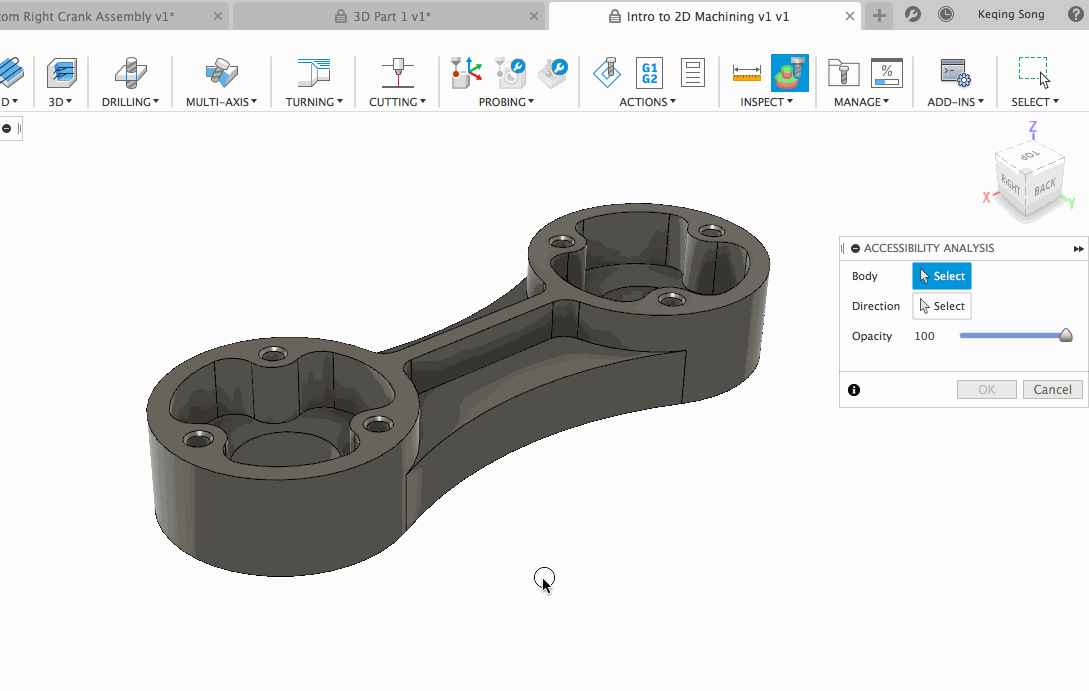Click the Cutting tool icon
1089x691 pixels.
point(397,73)
